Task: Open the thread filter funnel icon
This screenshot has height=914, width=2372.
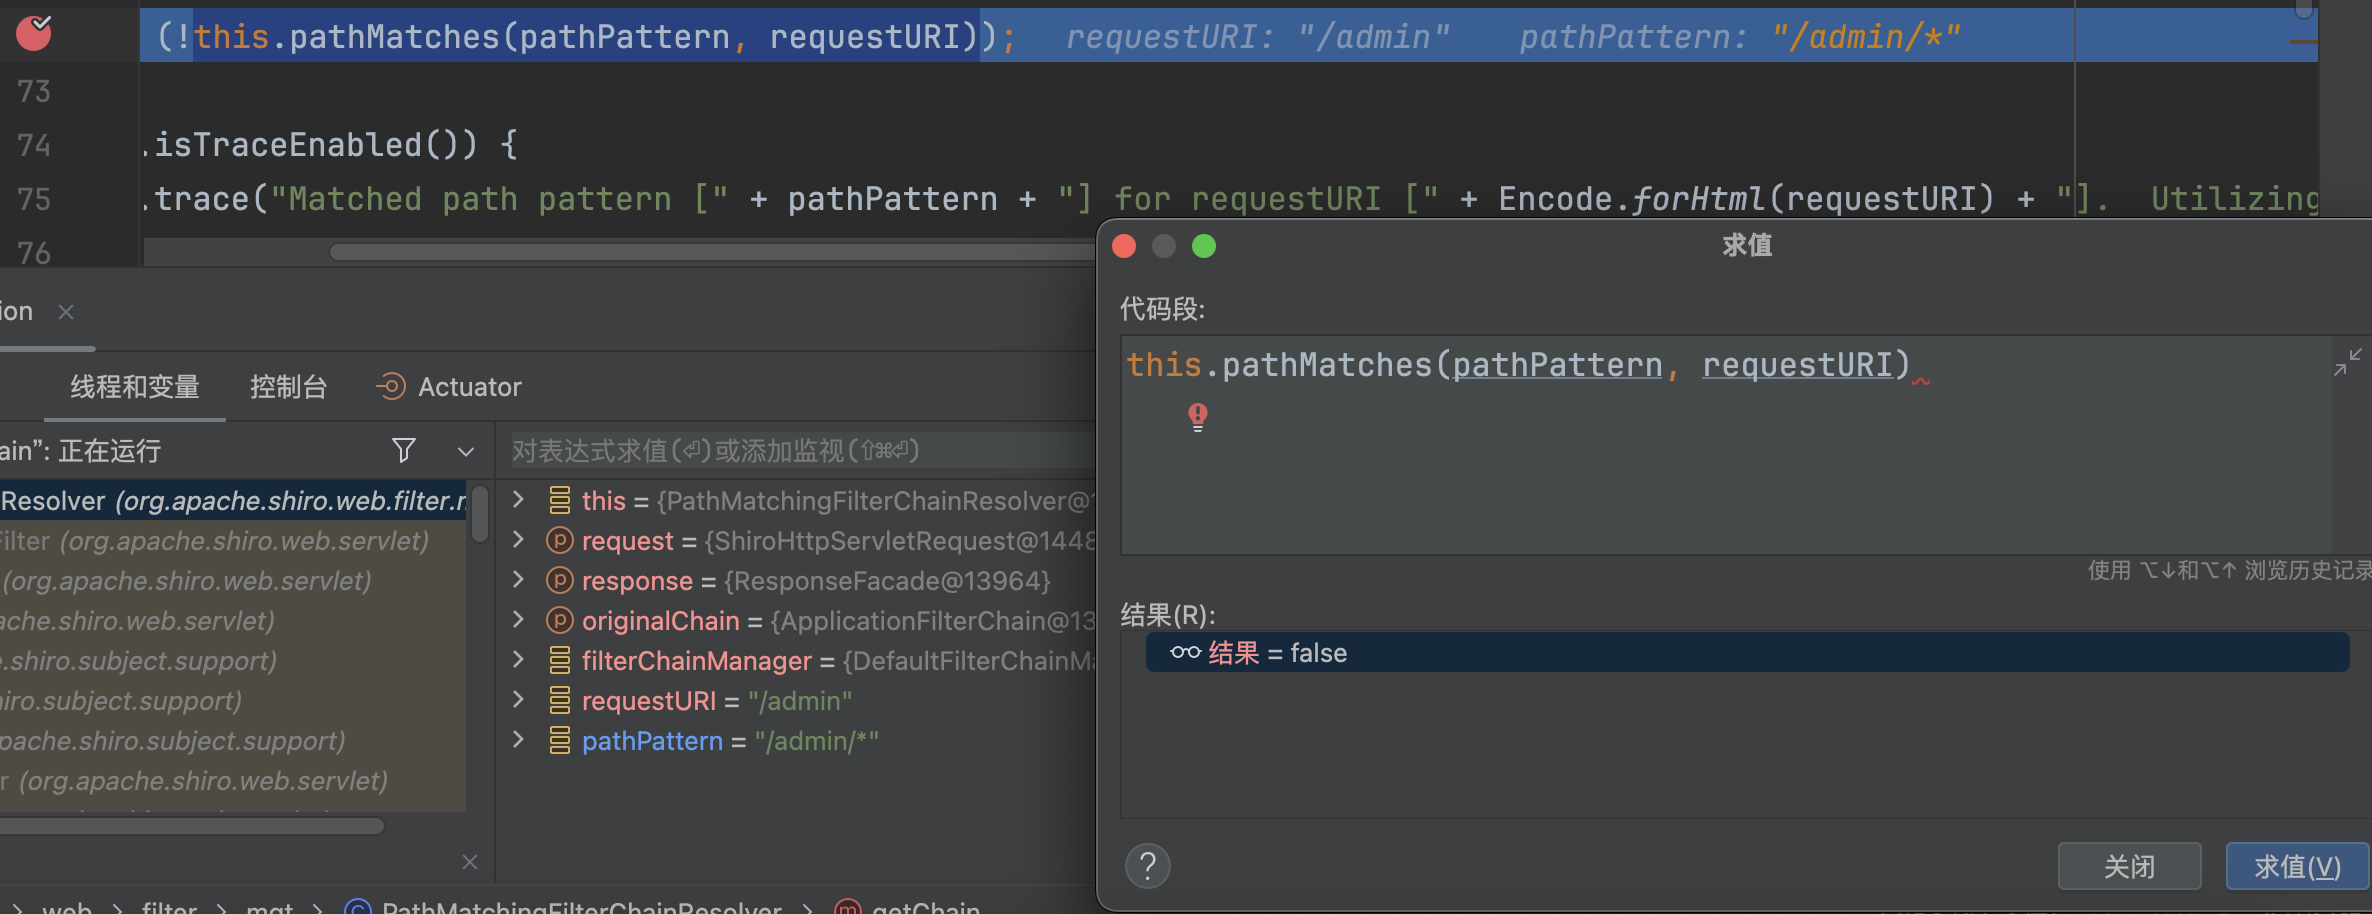Action: 403,451
